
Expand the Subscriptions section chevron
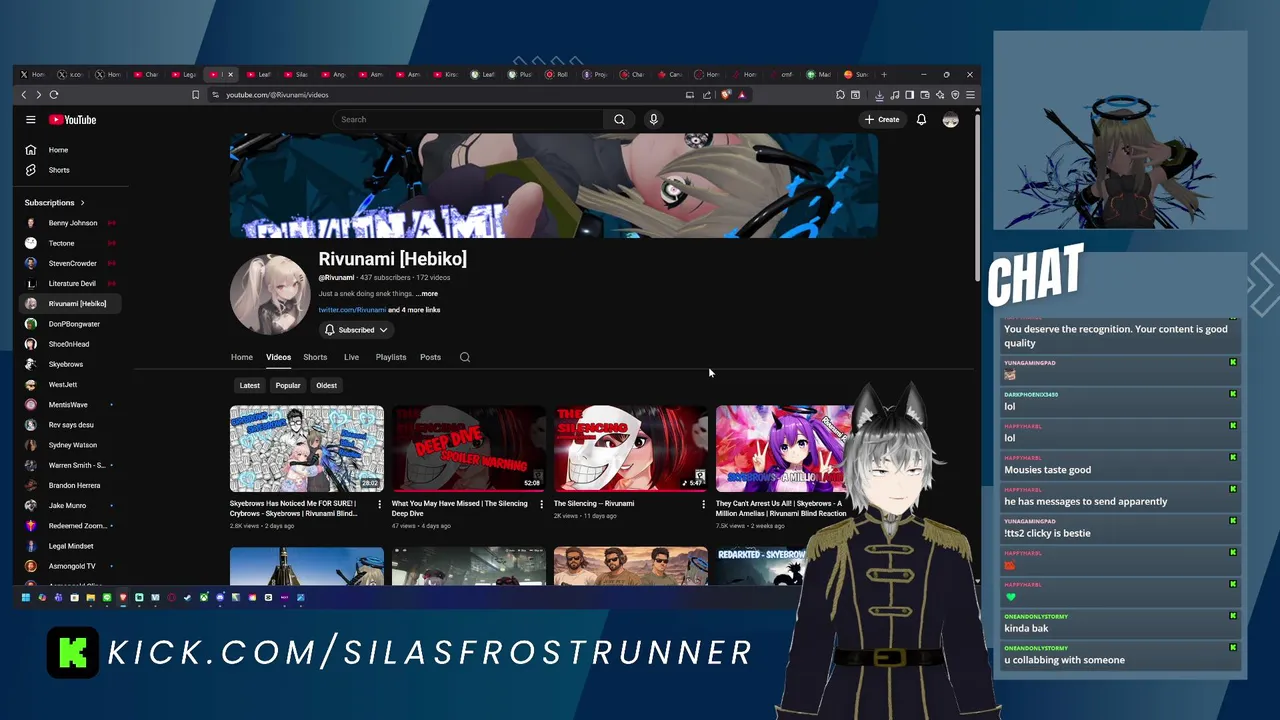tap(82, 203)
